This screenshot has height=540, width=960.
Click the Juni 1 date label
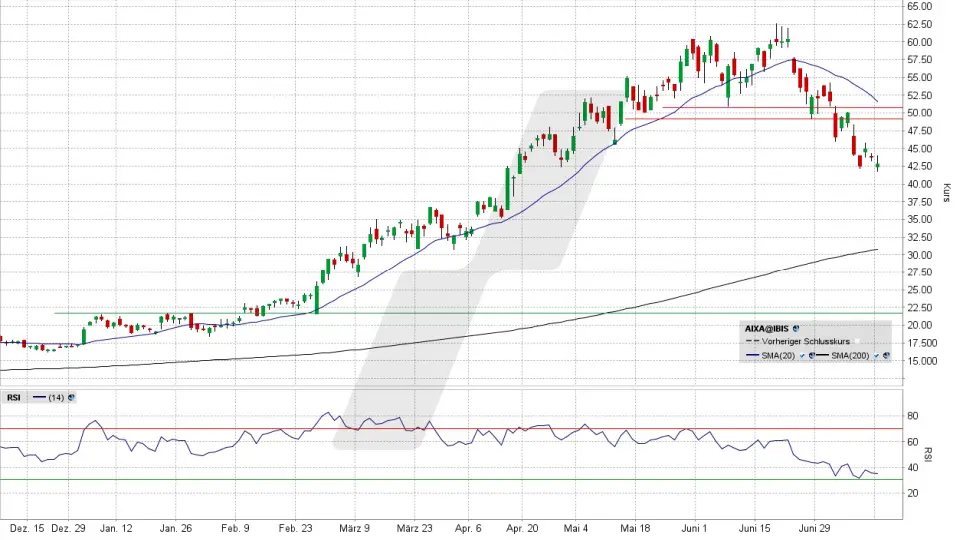click(694, 528)
